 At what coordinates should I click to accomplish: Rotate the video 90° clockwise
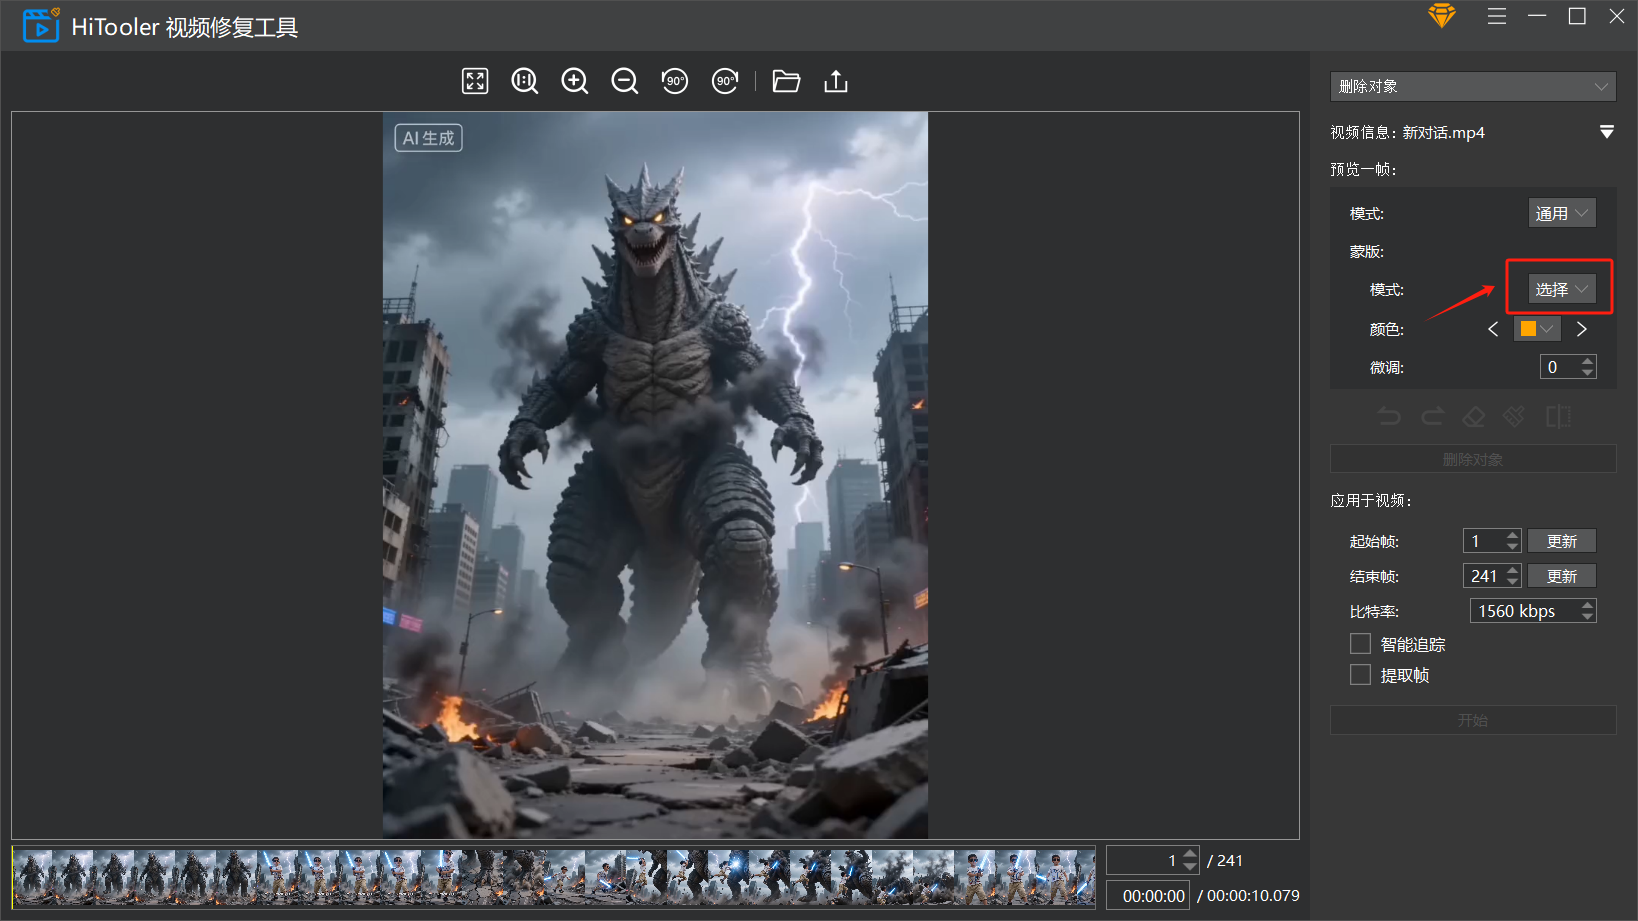[x=725, y=81]
